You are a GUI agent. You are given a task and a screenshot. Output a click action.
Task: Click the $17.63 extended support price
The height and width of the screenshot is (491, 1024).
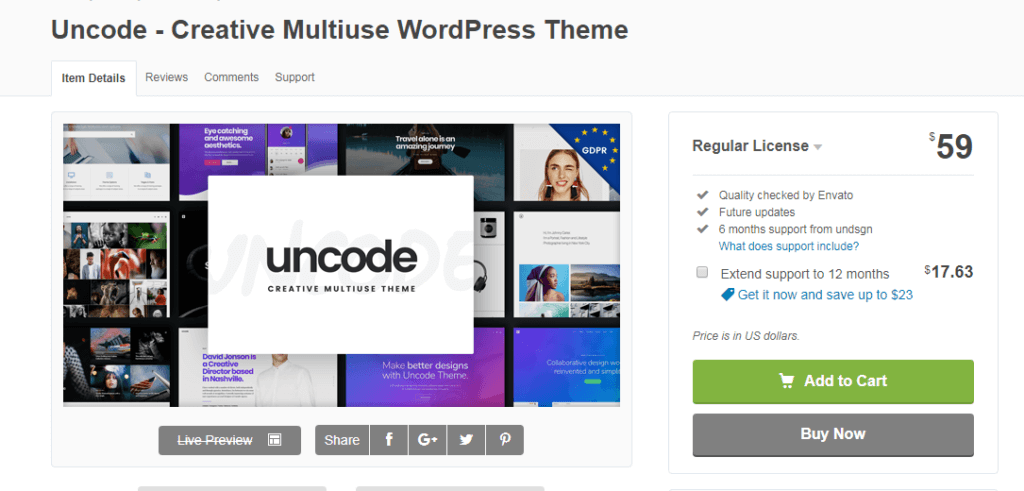click(949, 272)
